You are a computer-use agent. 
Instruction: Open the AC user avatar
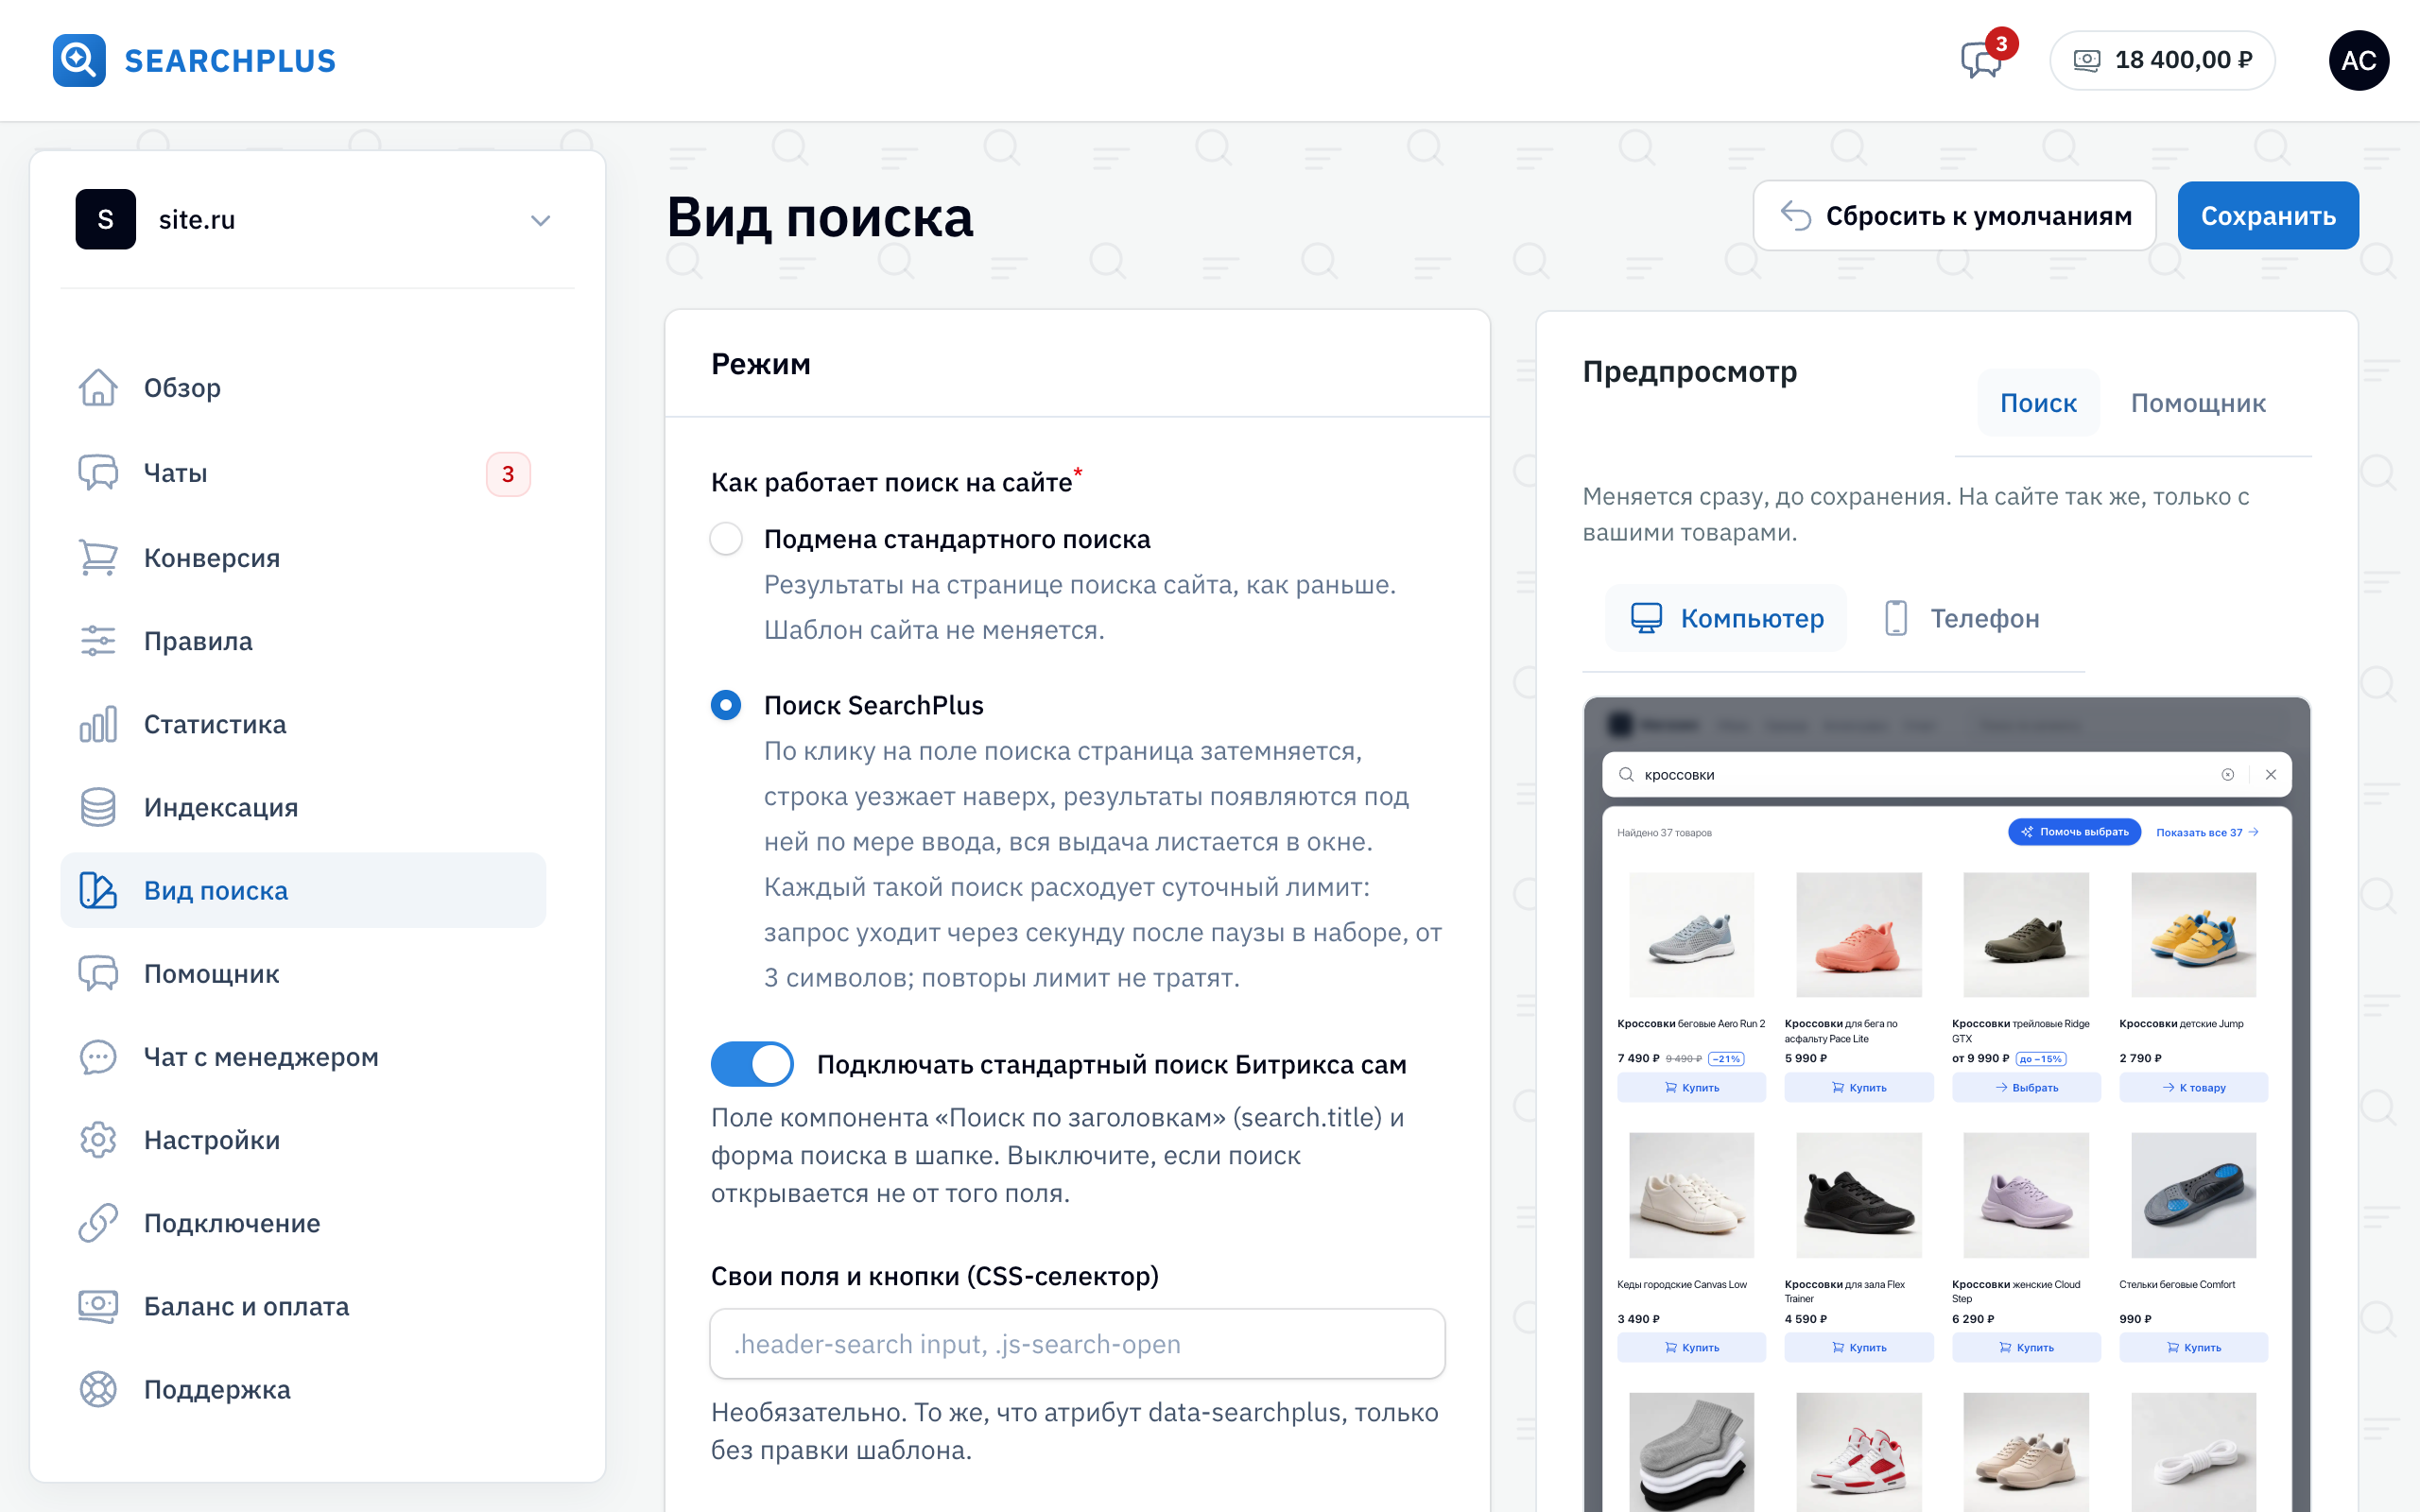(2359, 60)
